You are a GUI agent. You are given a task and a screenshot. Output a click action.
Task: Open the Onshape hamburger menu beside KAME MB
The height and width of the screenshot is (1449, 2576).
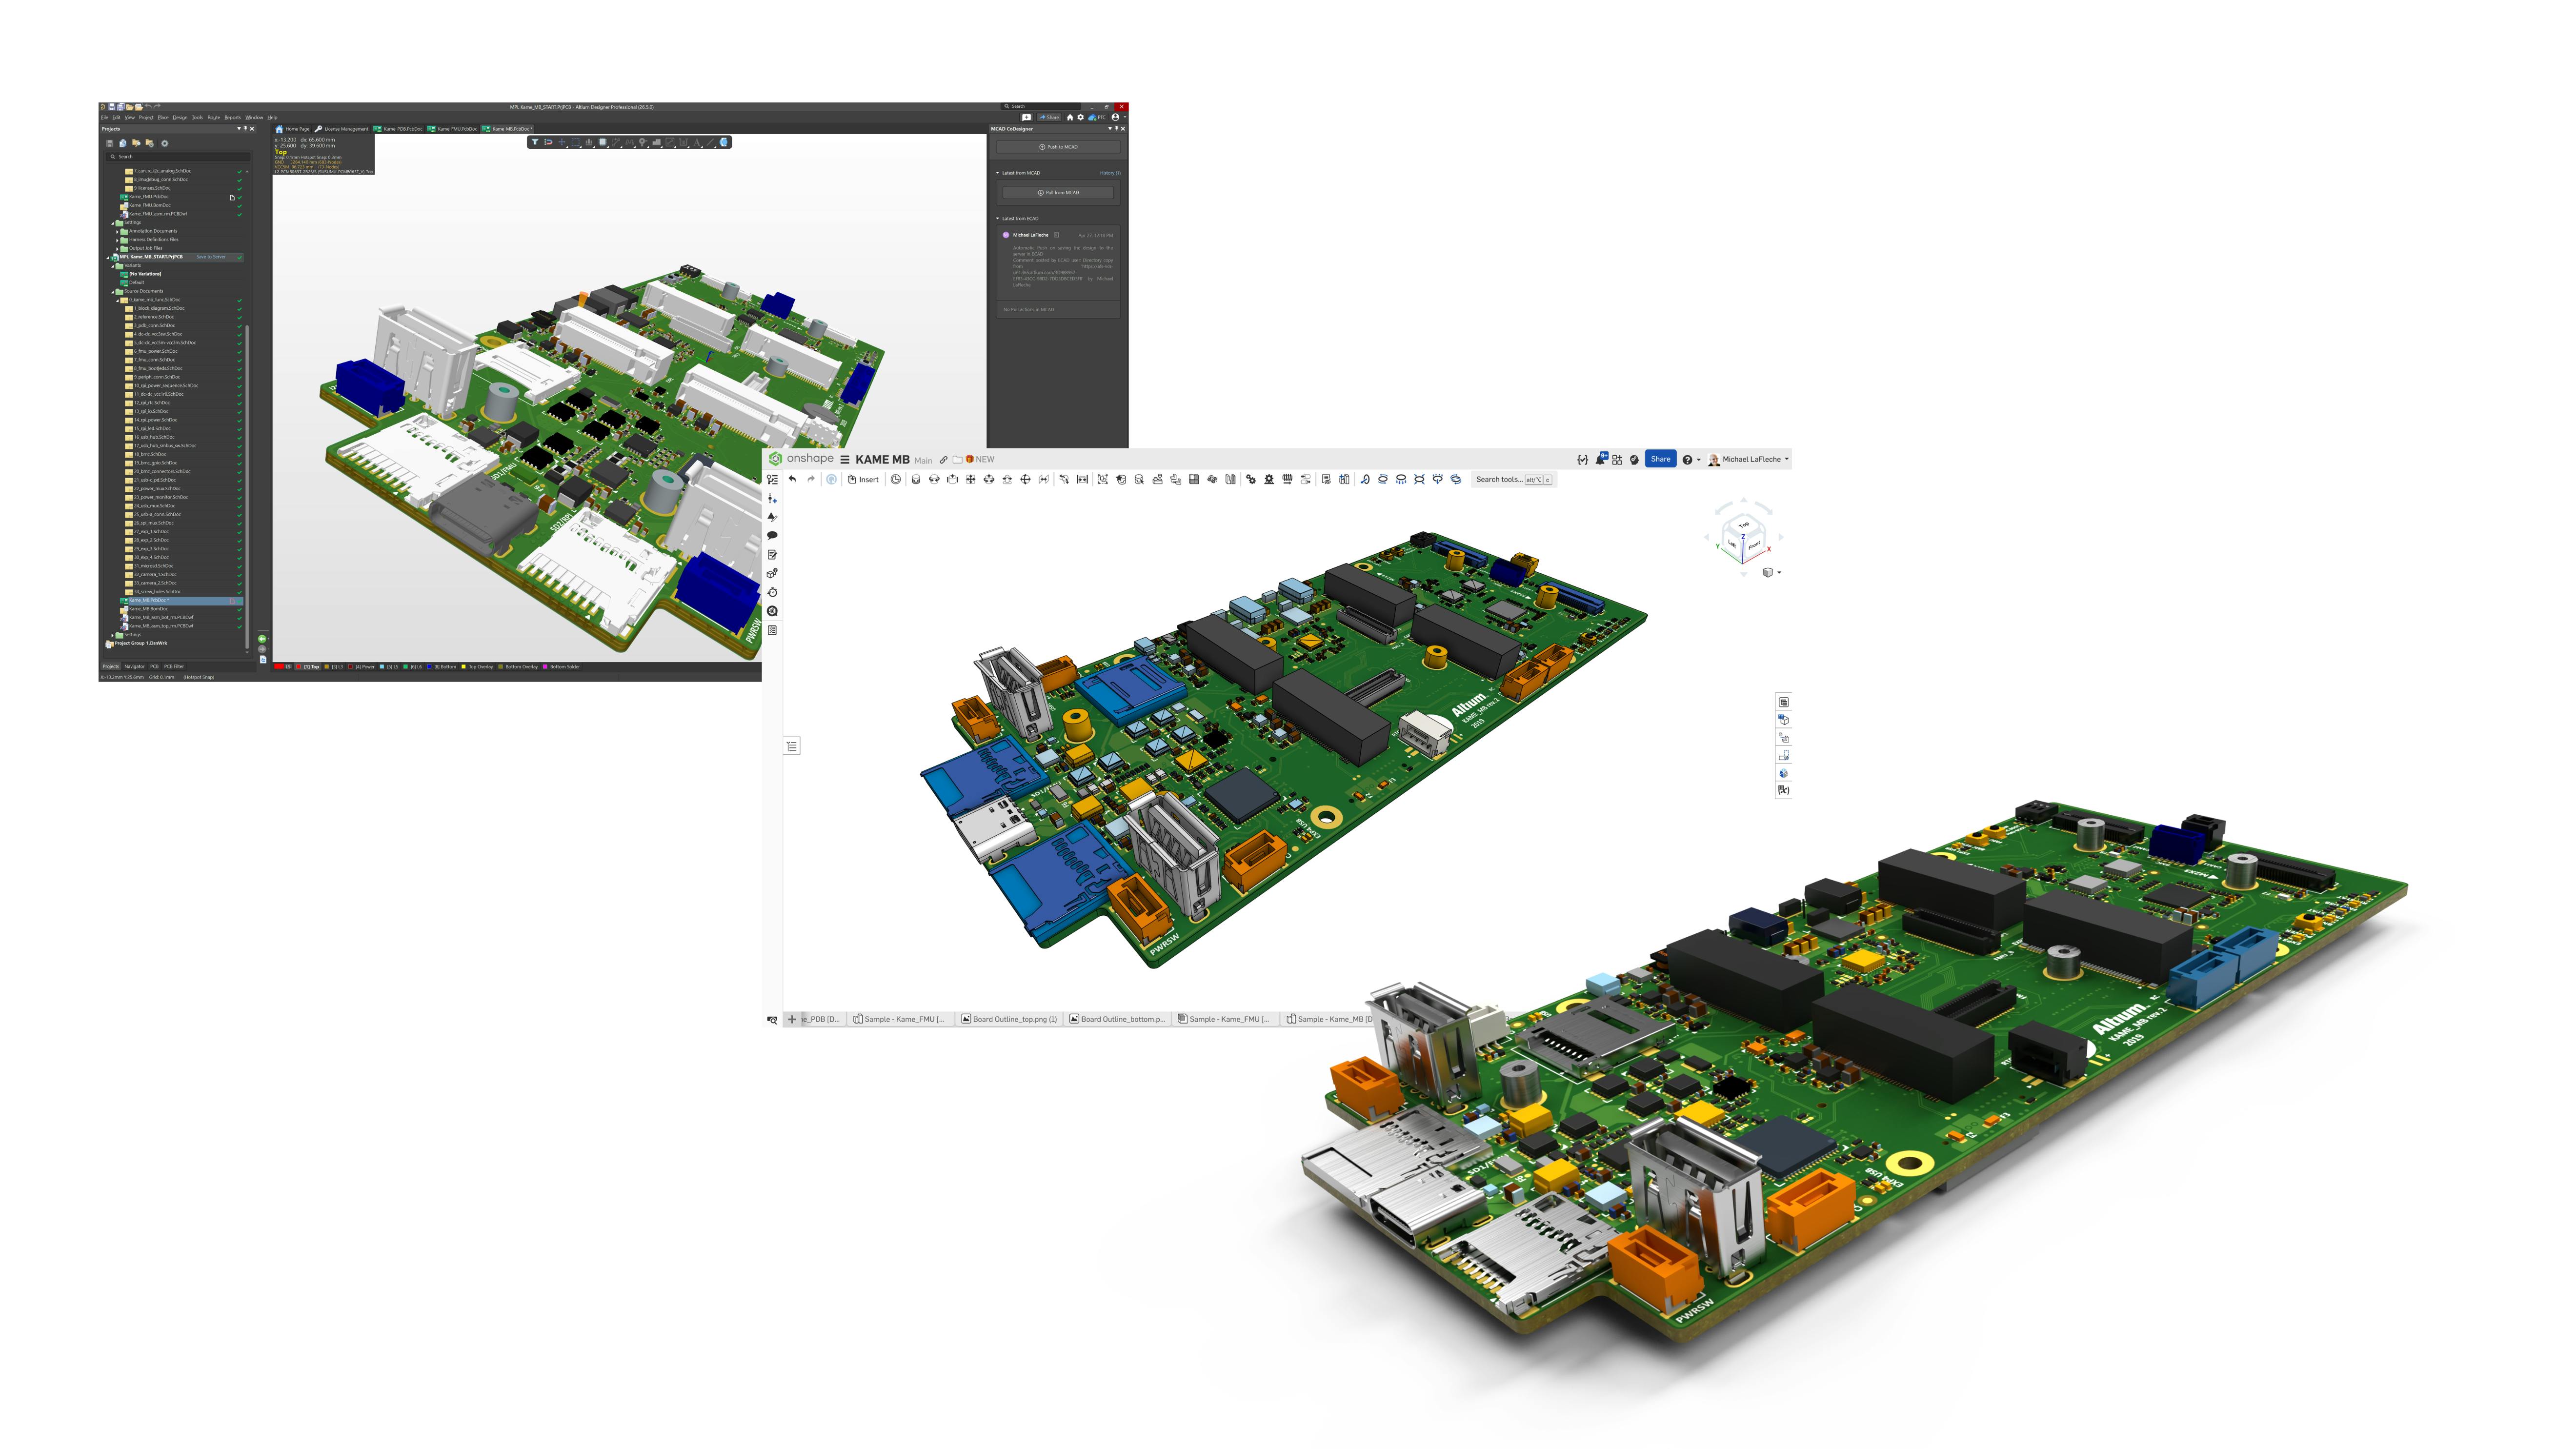[x=845, y=460]
